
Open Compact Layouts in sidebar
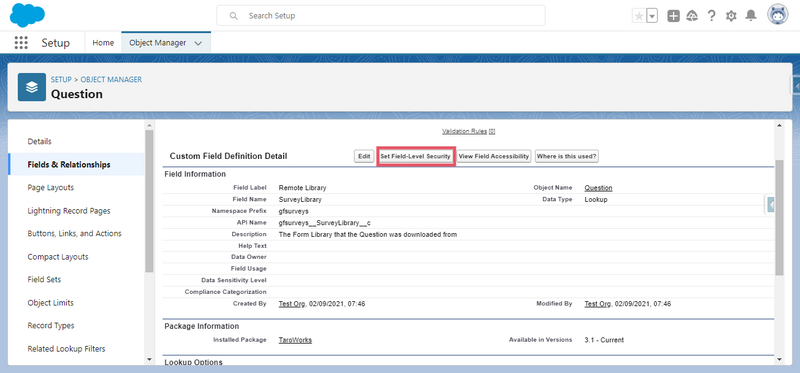[58, 257]
